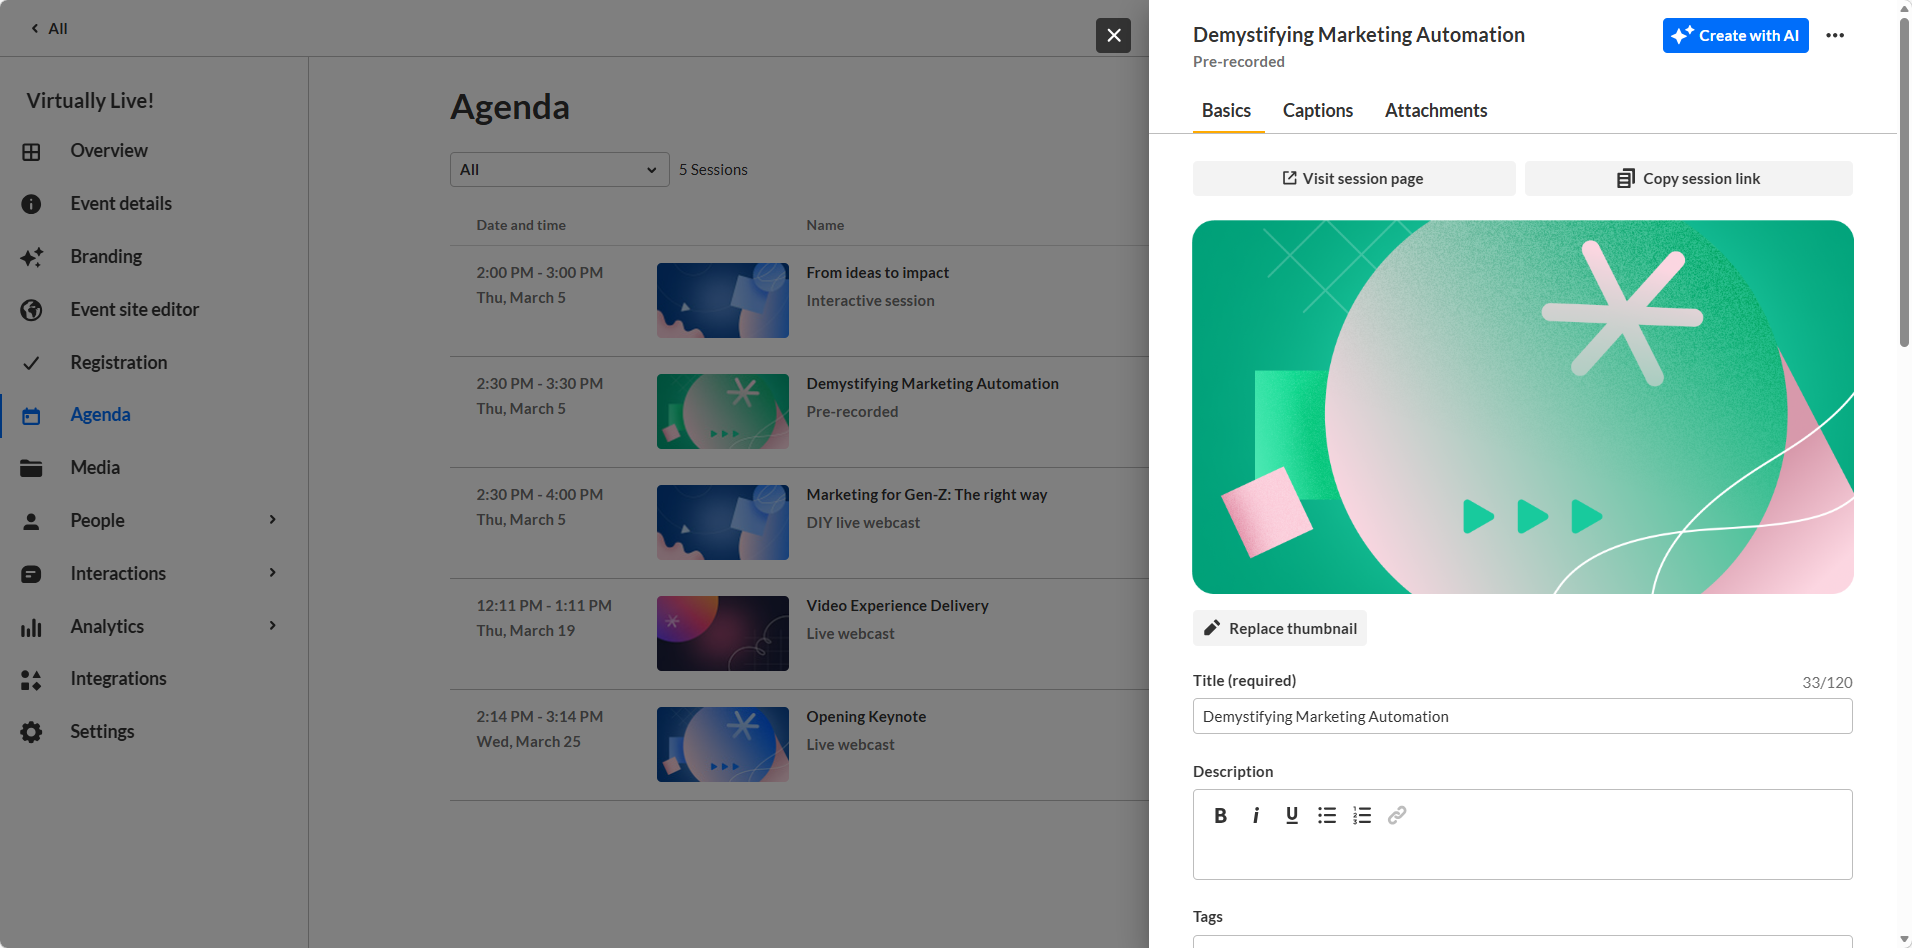Image resolution: width=1912 pixels, height=948 pixels.
Task: Click the Integrations icon in sidebar
Action: click(32, 680)
